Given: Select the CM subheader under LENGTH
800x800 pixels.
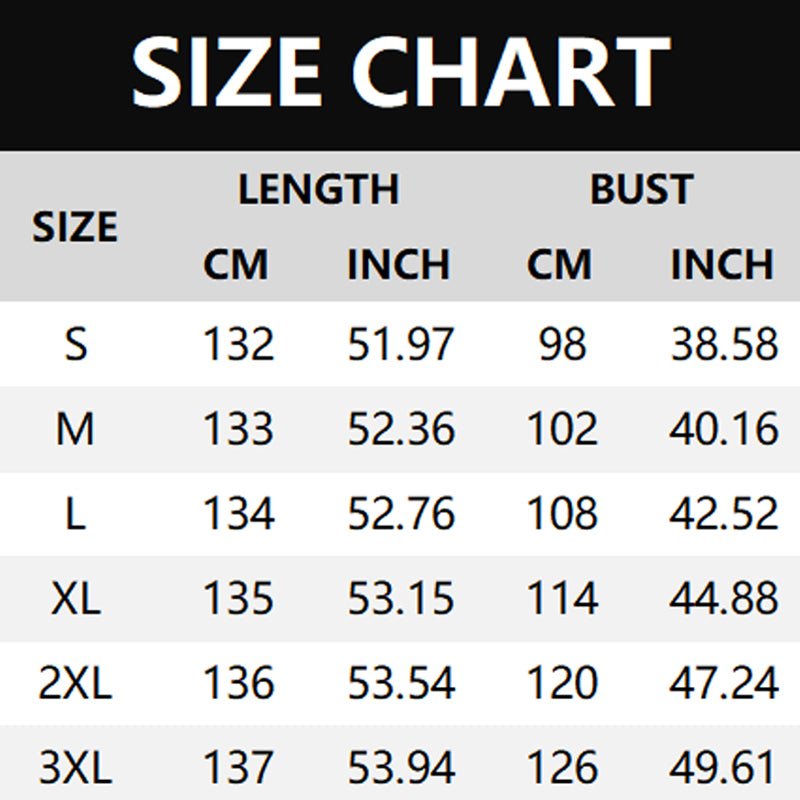Looking at the screenshot, I should (x=236, y=265).
